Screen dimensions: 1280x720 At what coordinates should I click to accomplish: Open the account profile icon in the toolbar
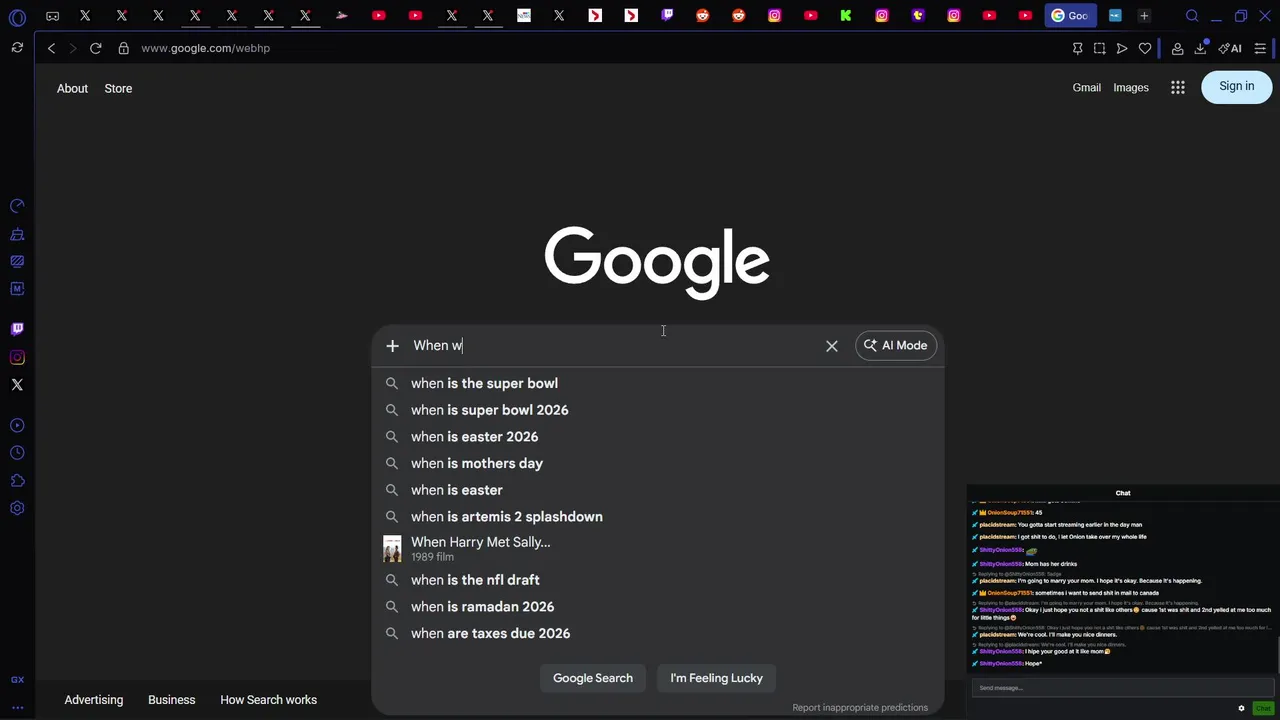pyautogui.click(x=1177, y=48)
